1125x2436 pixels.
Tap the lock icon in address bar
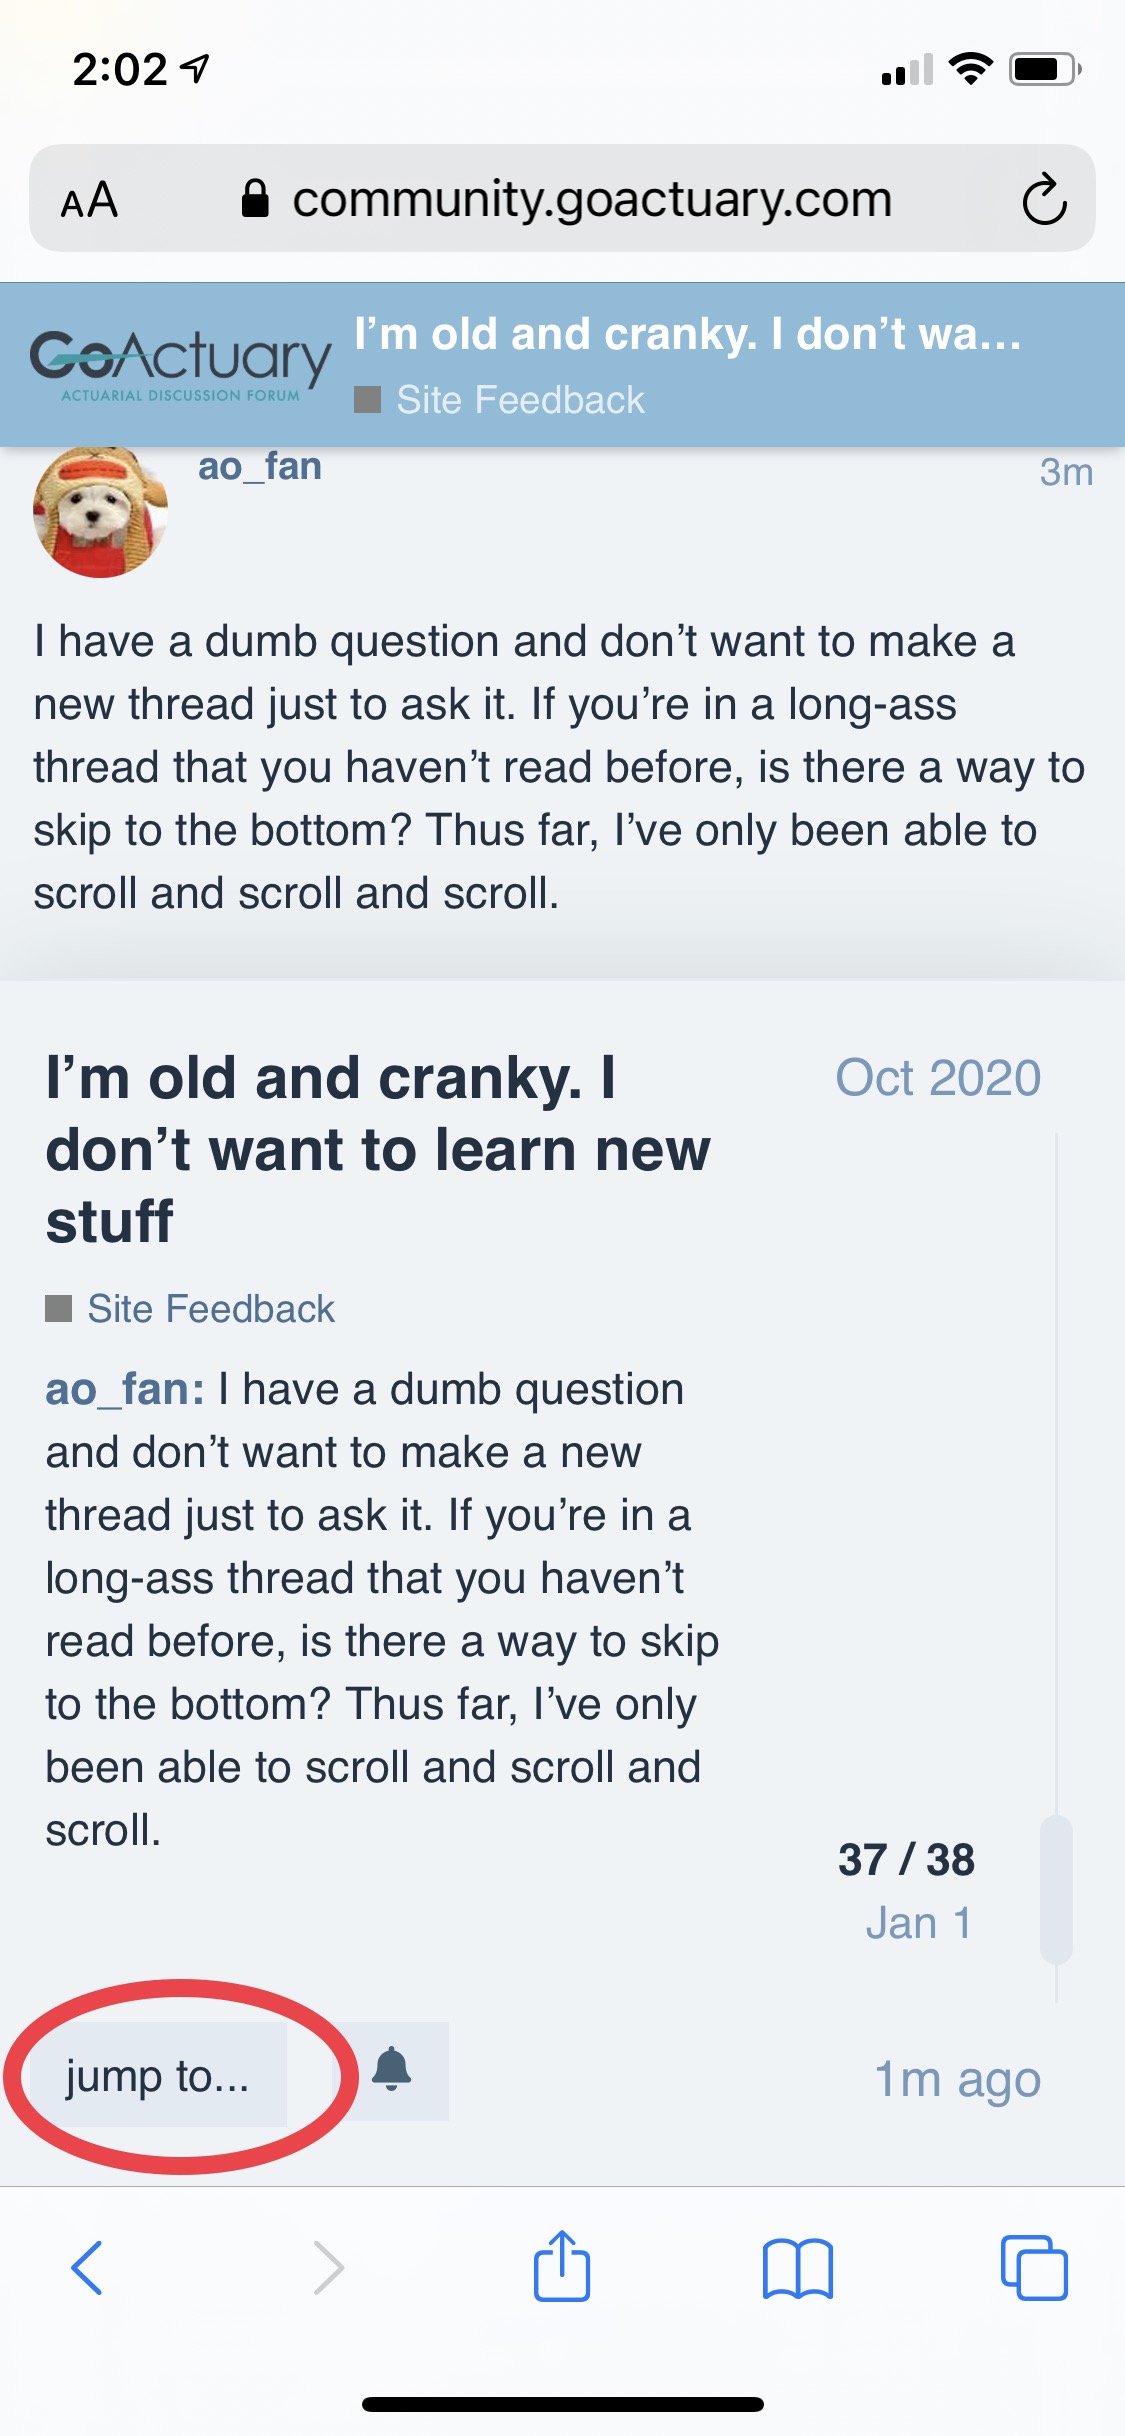pyautogui.click(x=255, y=198)
